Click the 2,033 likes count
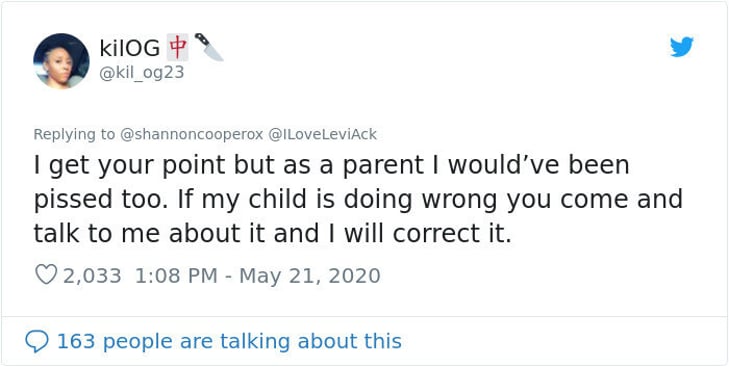Image resolution: width=729 pixels, height=367 pixels. coord(92,276)
